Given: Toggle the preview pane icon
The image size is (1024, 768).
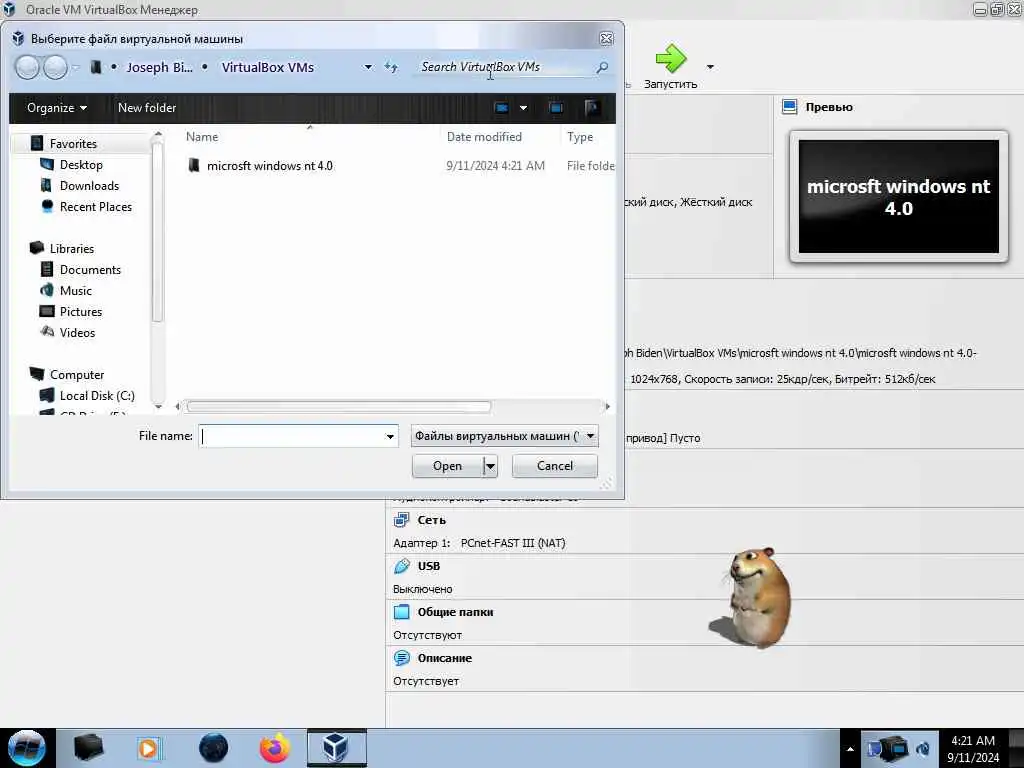Looking at the screenshot, I should click(x=556, y=108).
